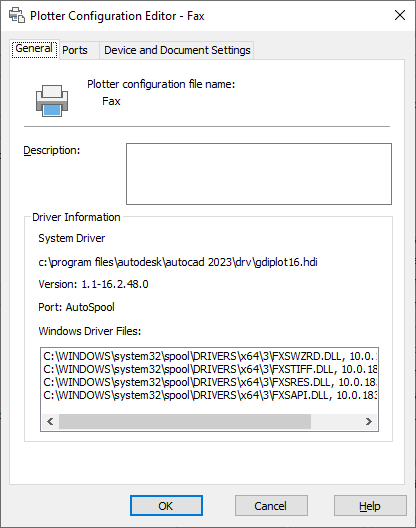The width and height of the screenshot is (416, 528).
Task: Click the empty scrollbar track right of the thumb
Action: coord(335,421)
